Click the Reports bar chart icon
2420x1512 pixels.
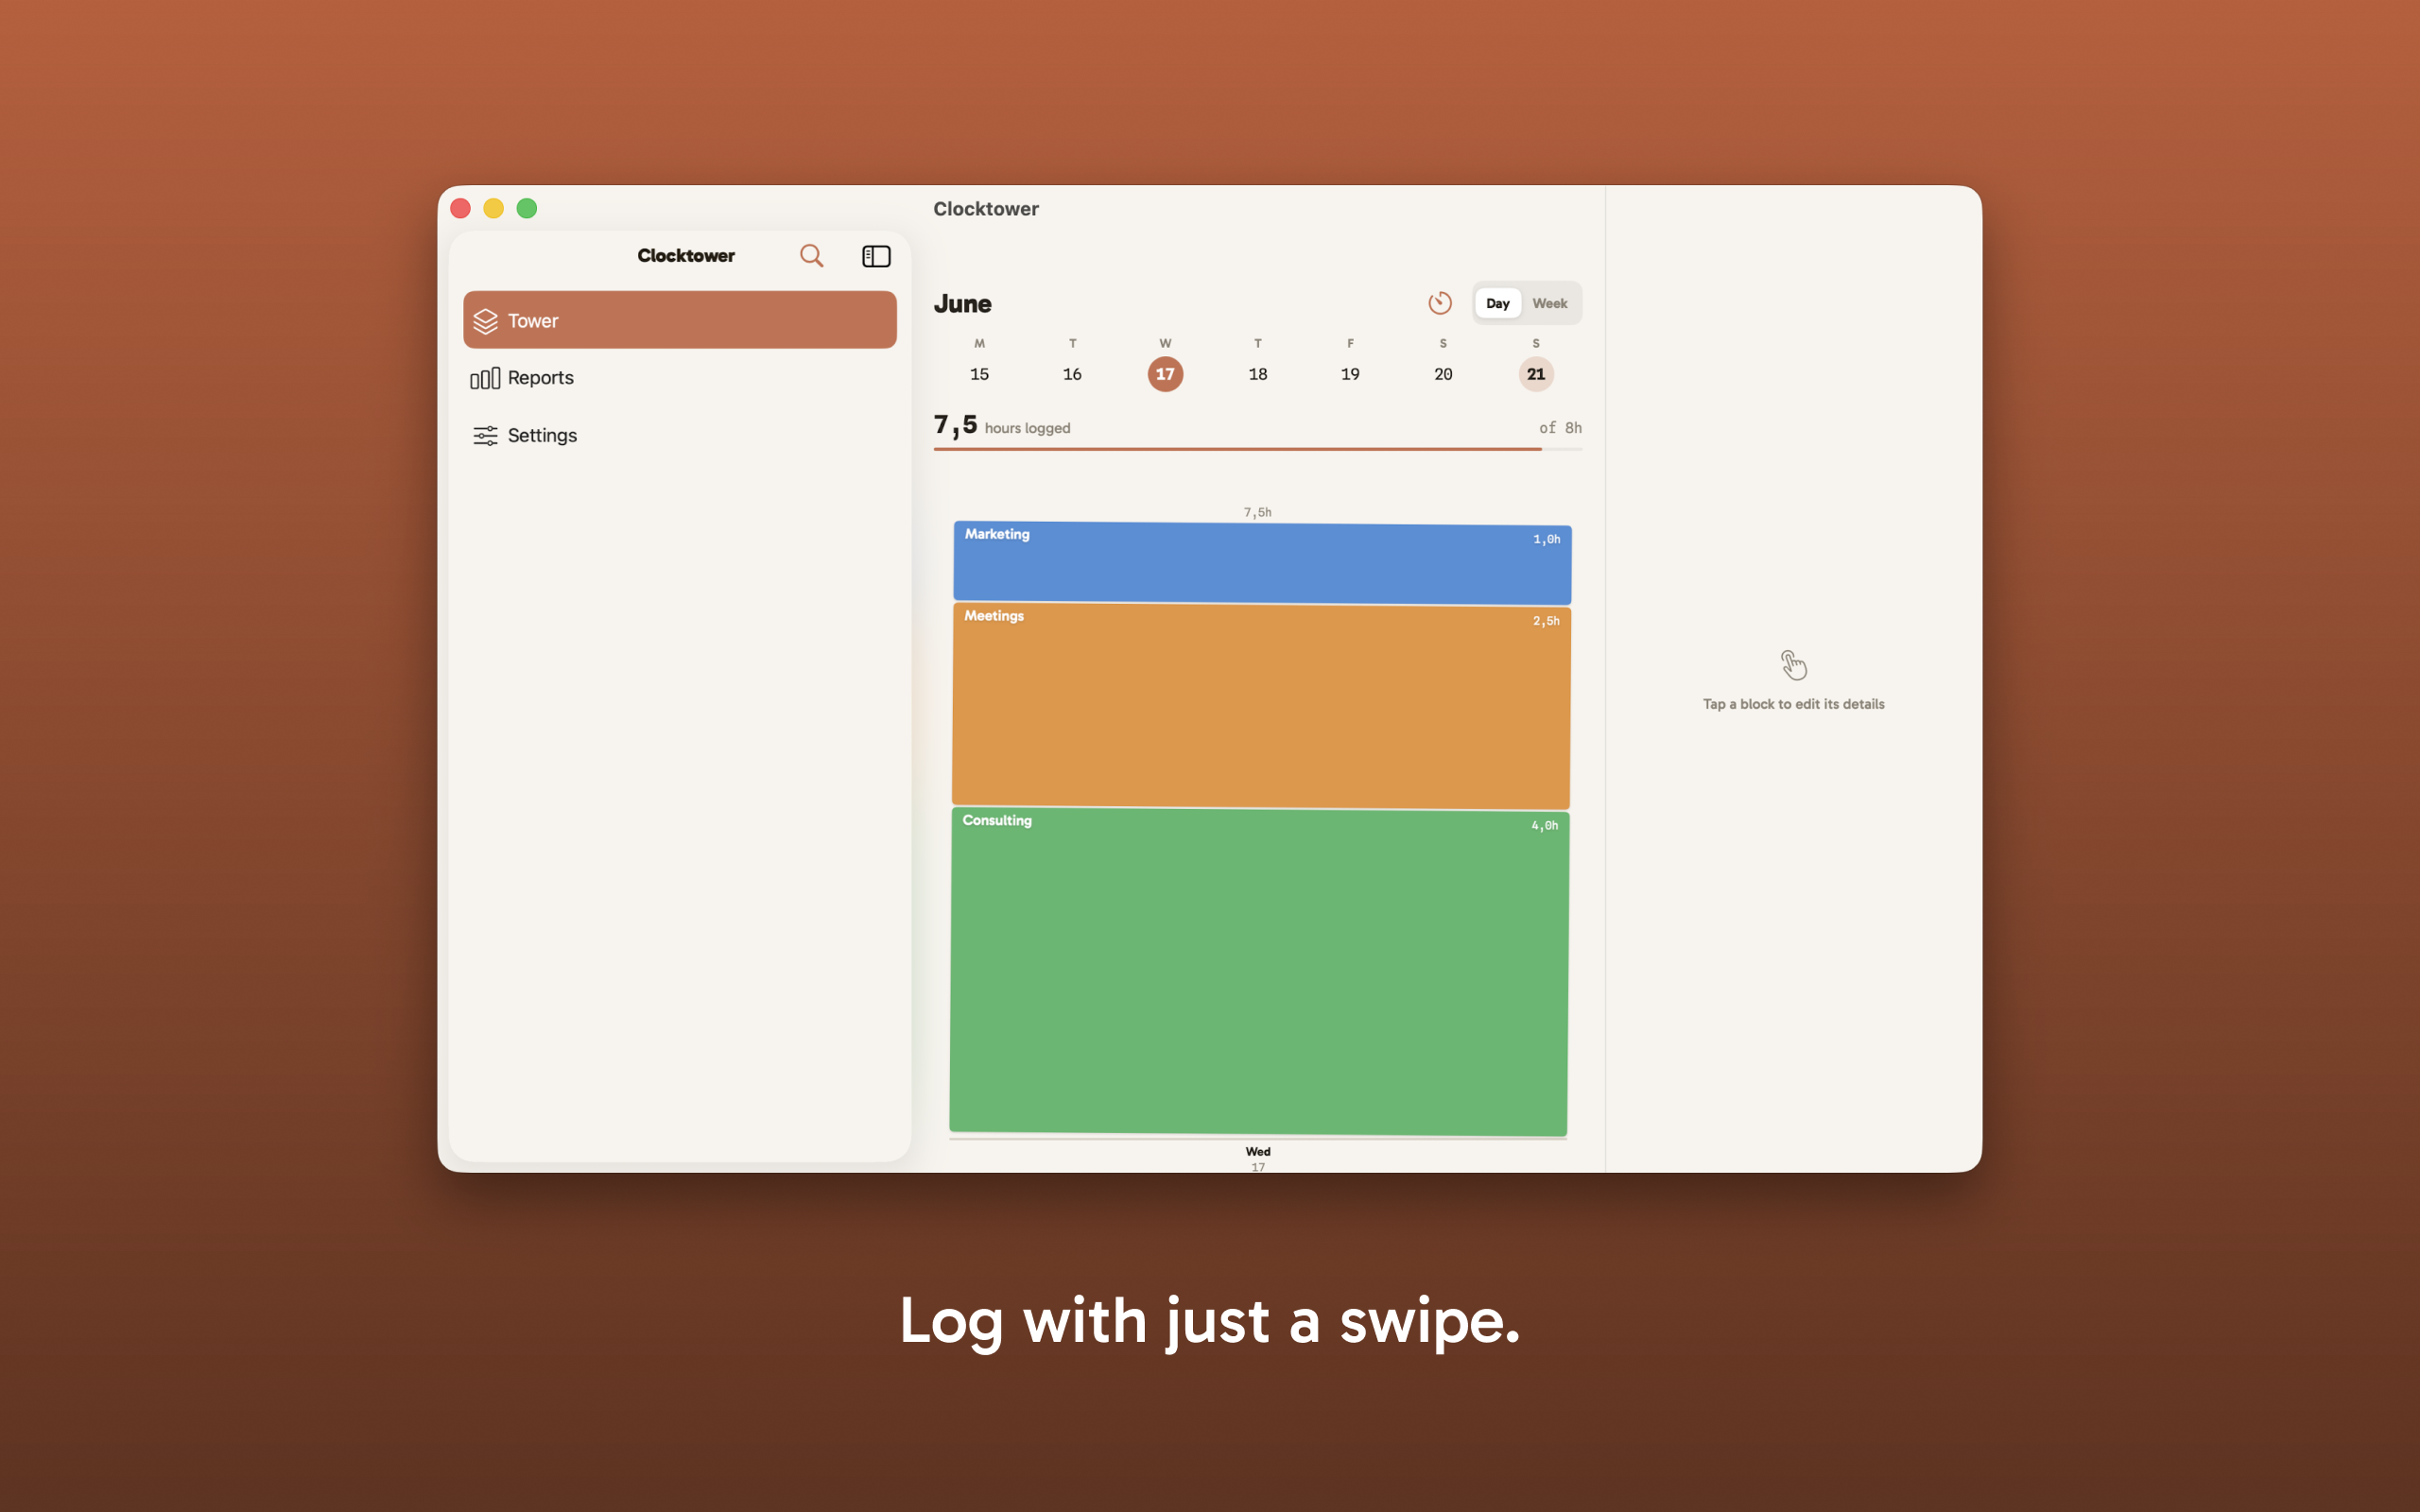[x=485, y=378]
